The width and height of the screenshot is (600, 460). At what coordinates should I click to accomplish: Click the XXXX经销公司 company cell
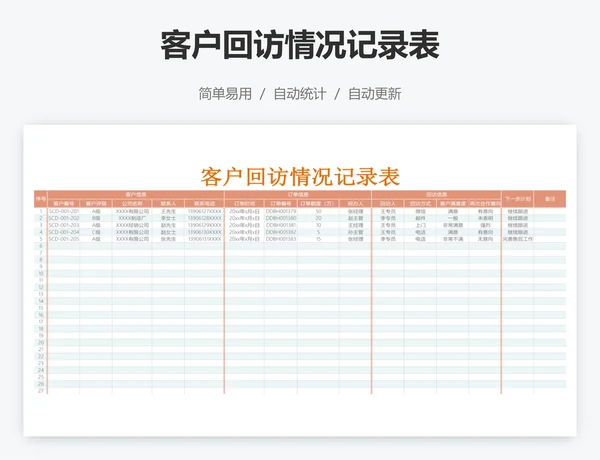coord(132,225)
